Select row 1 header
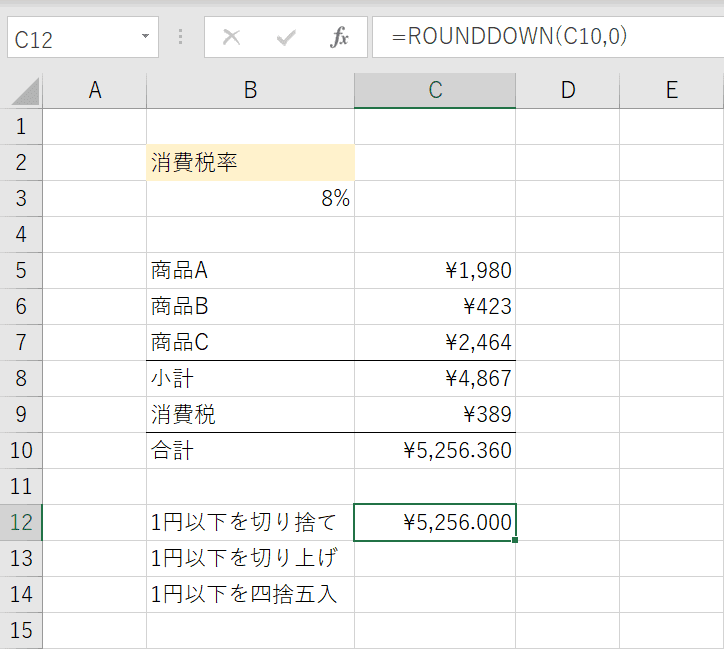Screen dimensions: 724x649 pyautogui.click(x=21, y=126)
